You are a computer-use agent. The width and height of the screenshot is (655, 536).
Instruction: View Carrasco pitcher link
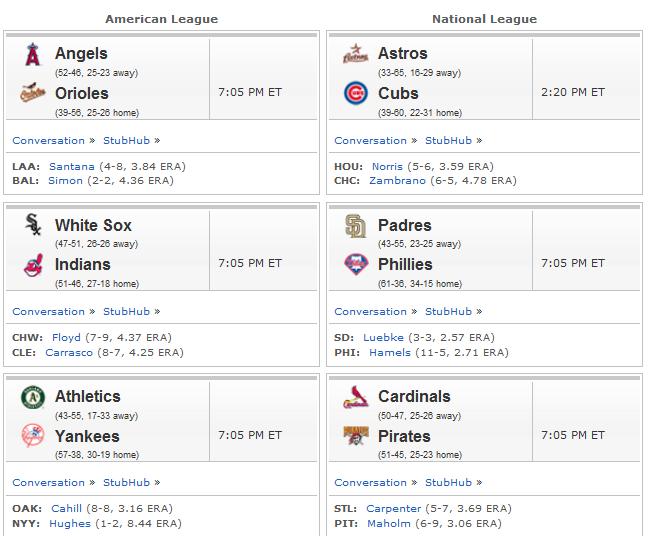pos(69,352)
